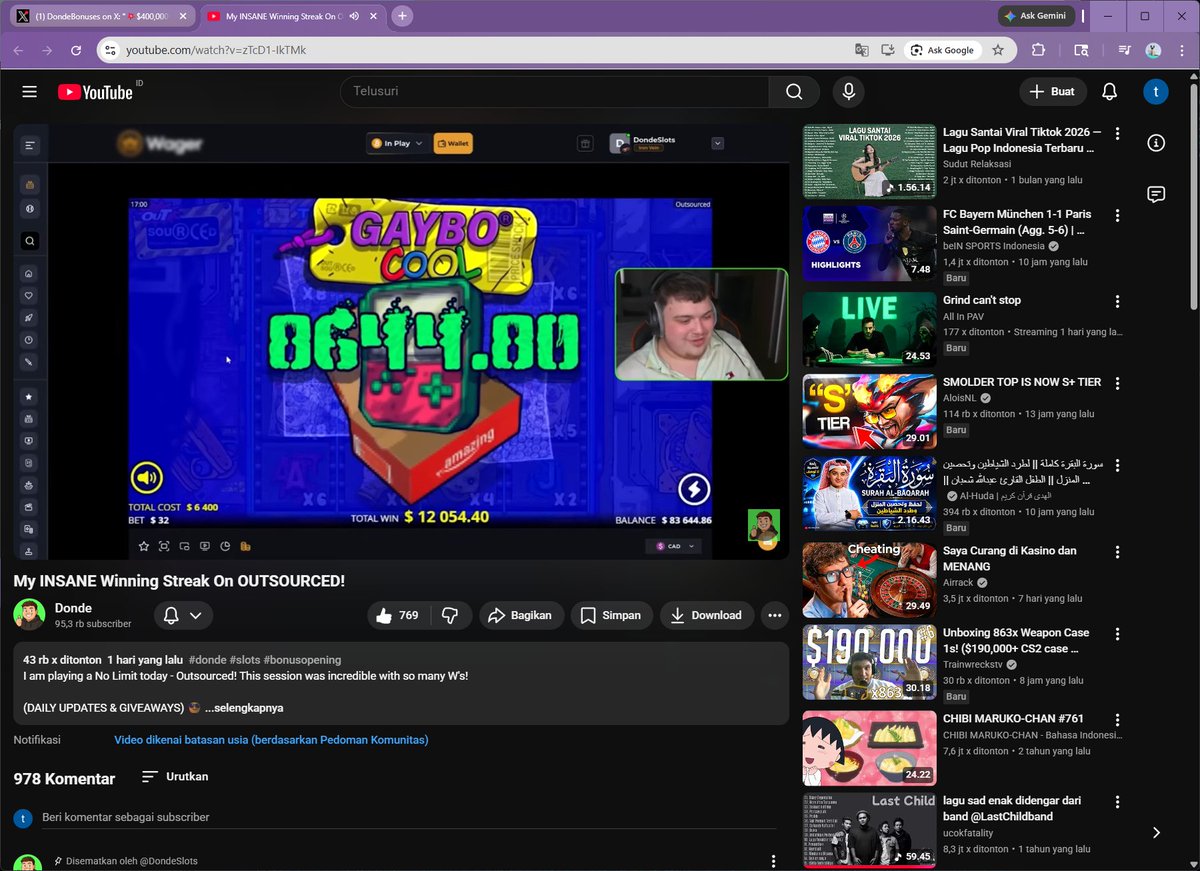Click Ask Google lens button
The height and width of the screenshot is (871, 1200).
[x=942, y=50]
